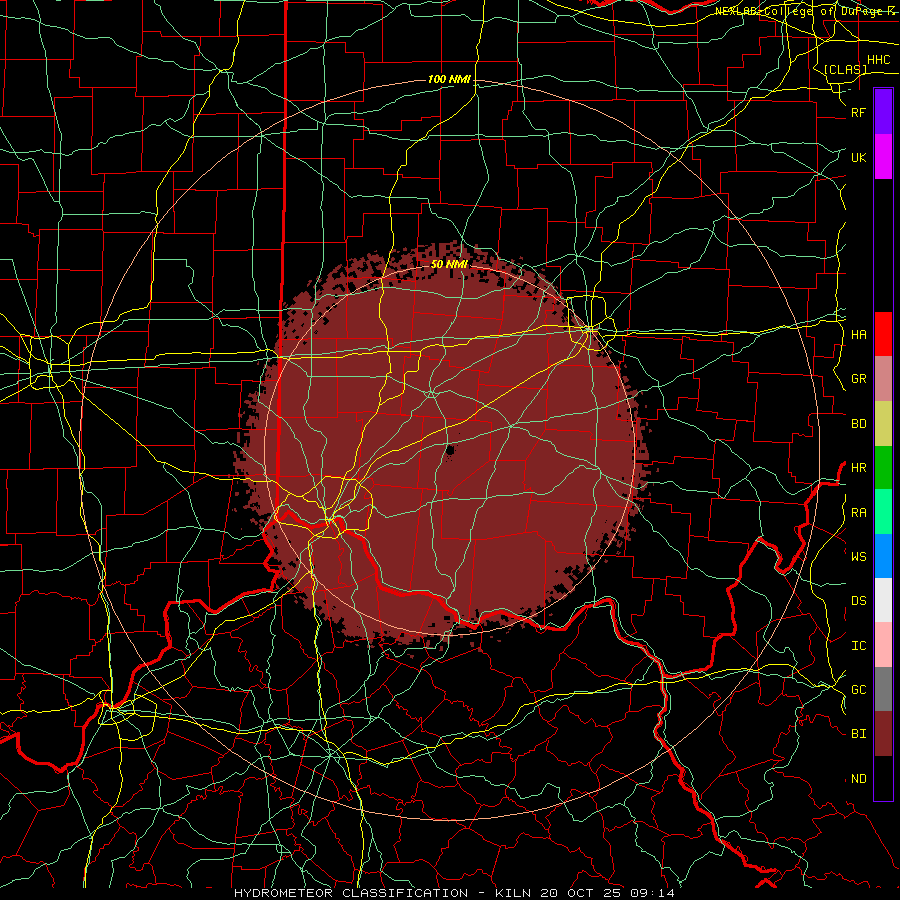Click the HR green legend swatch
The image size is (900, 900).
883,468
